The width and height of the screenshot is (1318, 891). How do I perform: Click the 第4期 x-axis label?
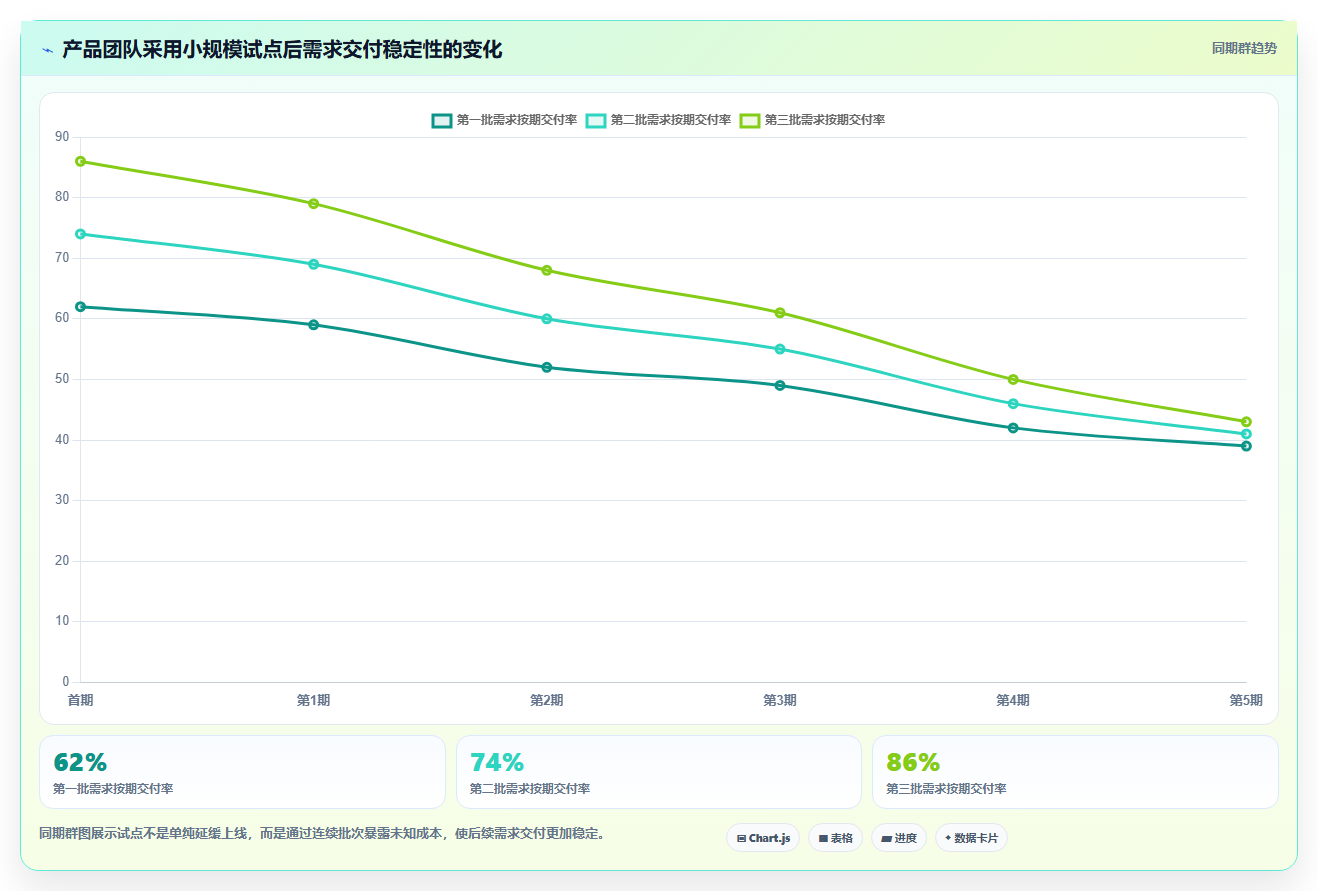pyautogui.click(x=1013, y=700)
